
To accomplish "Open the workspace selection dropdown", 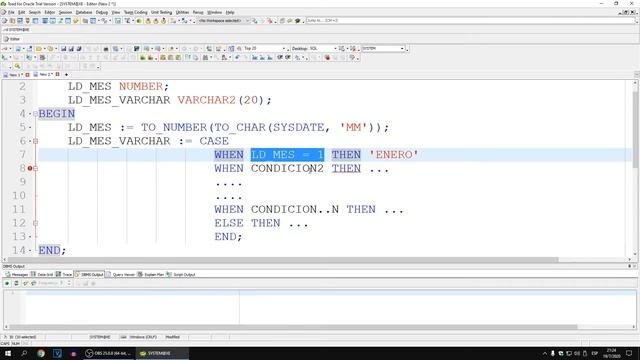I will pyautogui.click(x=247, y=20).
